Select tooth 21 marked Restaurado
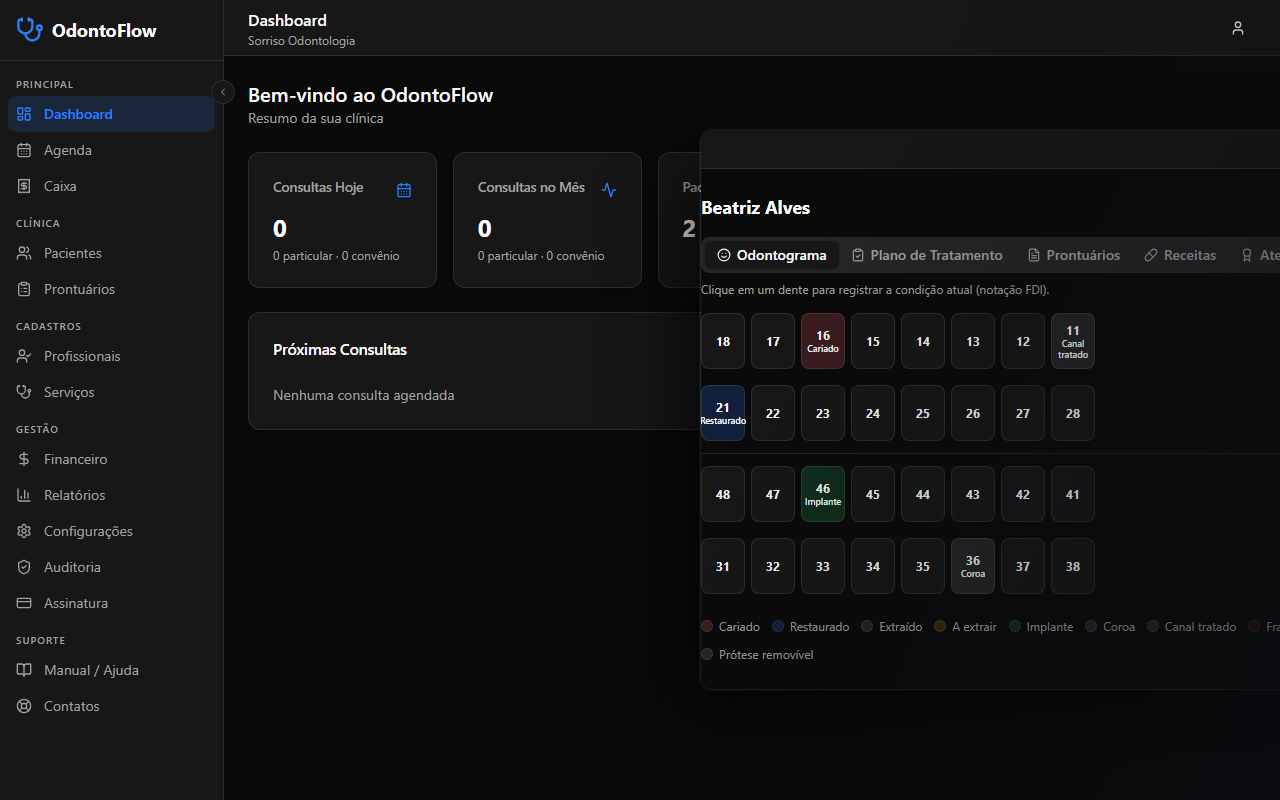The height and width of the screenshot is (800, 1280). (723, 413)
